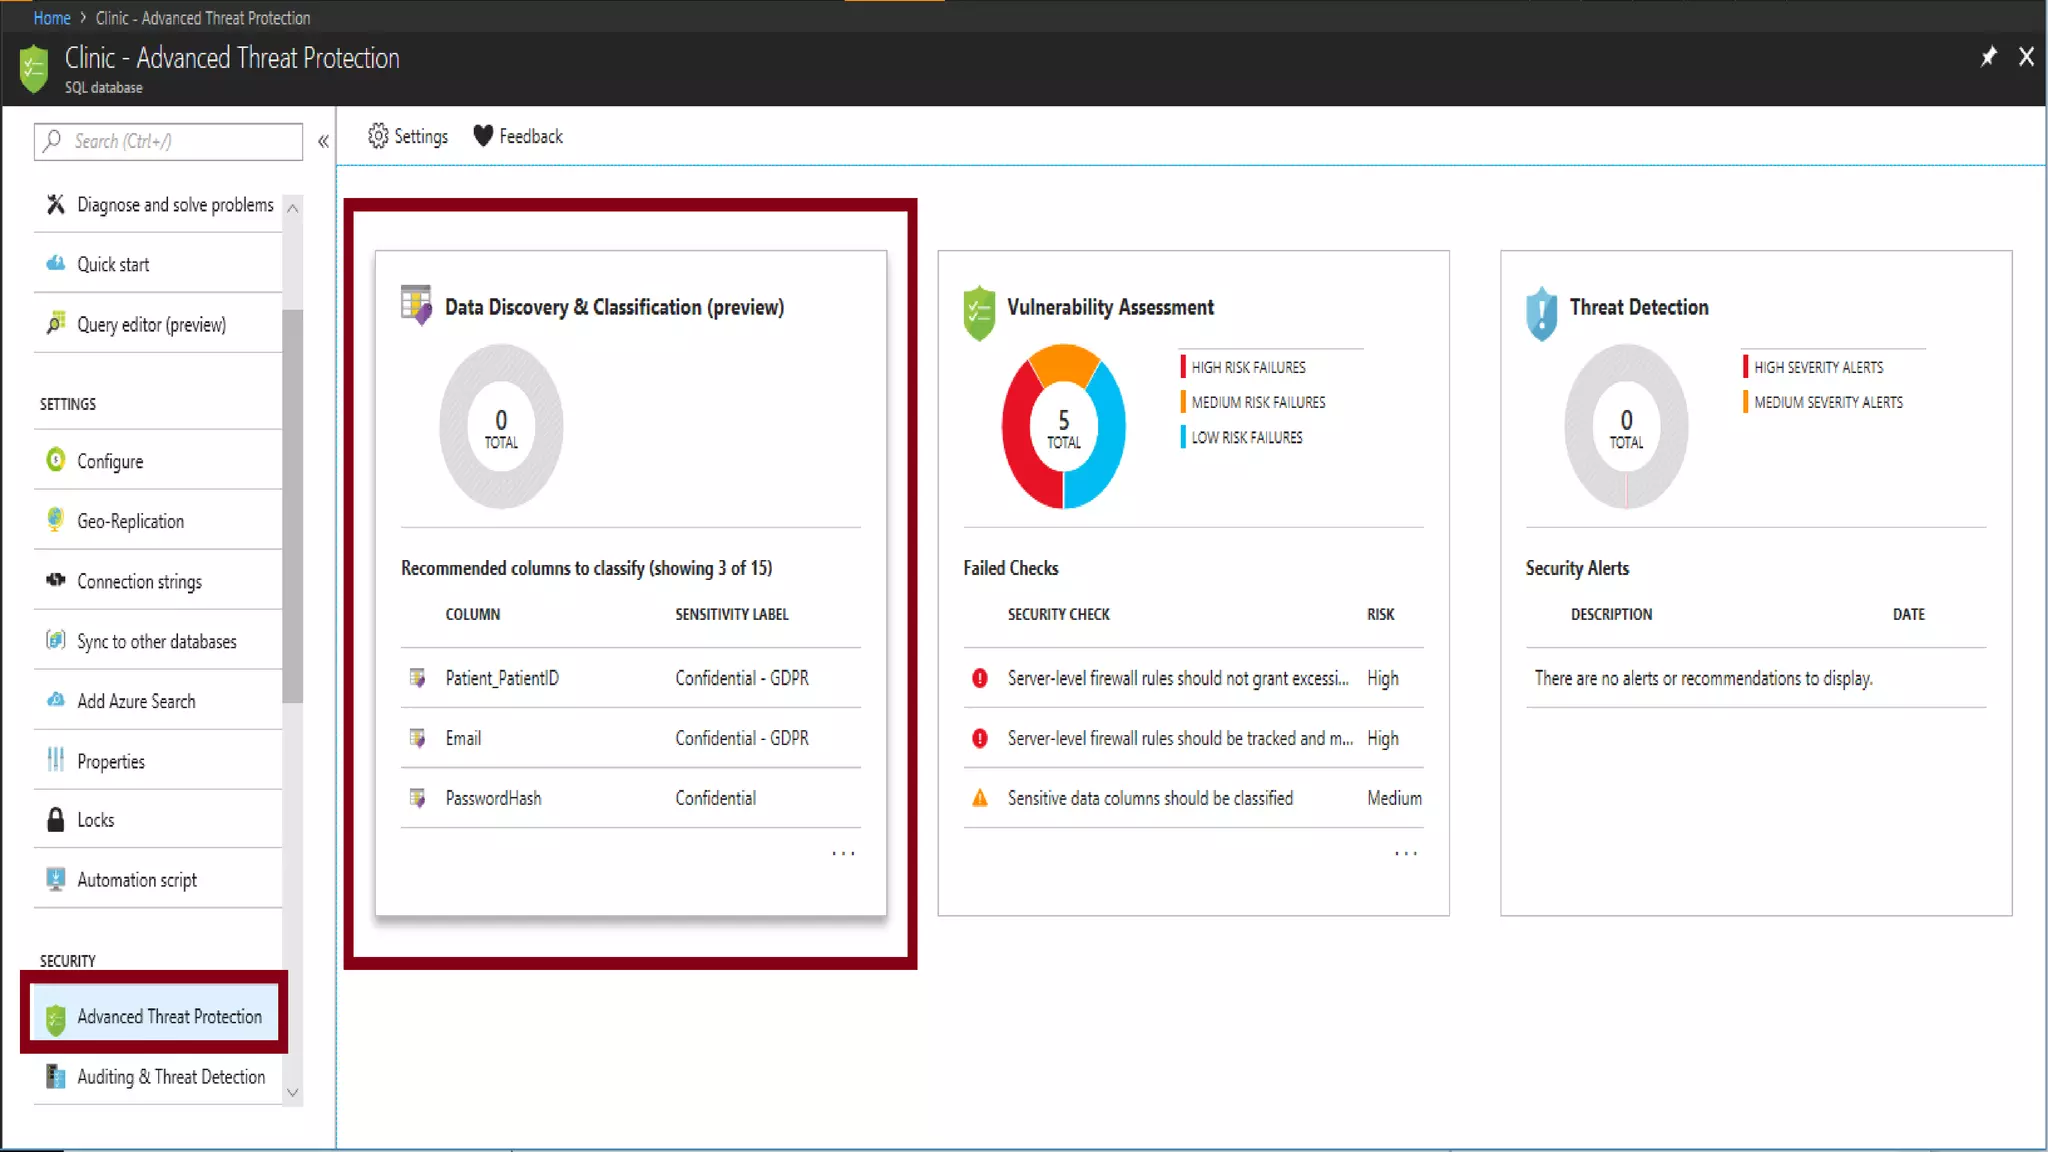Click the Configure green circle icon
This screenshot has height=1152, width=2048.
point(56,460)
